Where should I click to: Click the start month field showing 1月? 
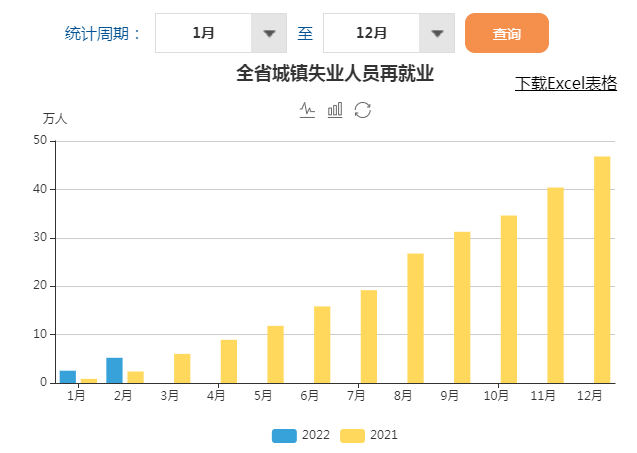pos(203,33)
